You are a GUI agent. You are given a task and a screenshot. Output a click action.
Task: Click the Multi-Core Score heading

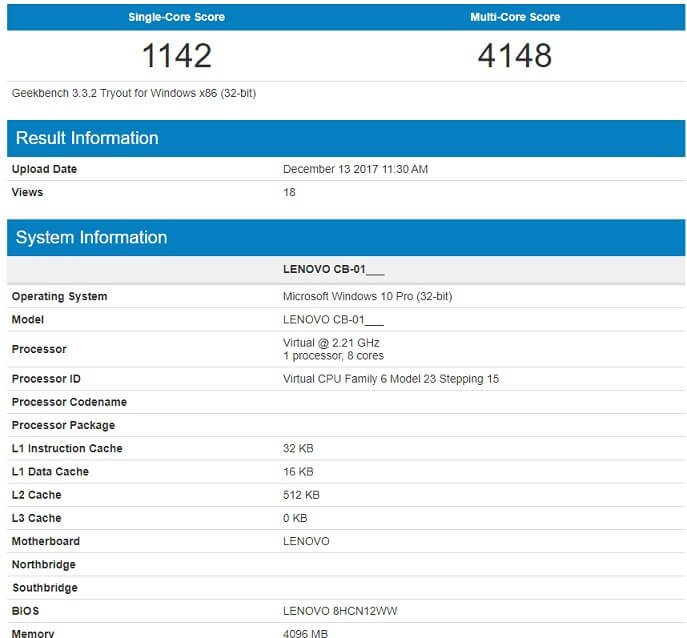pyautogui.click(x=515, y=17)
